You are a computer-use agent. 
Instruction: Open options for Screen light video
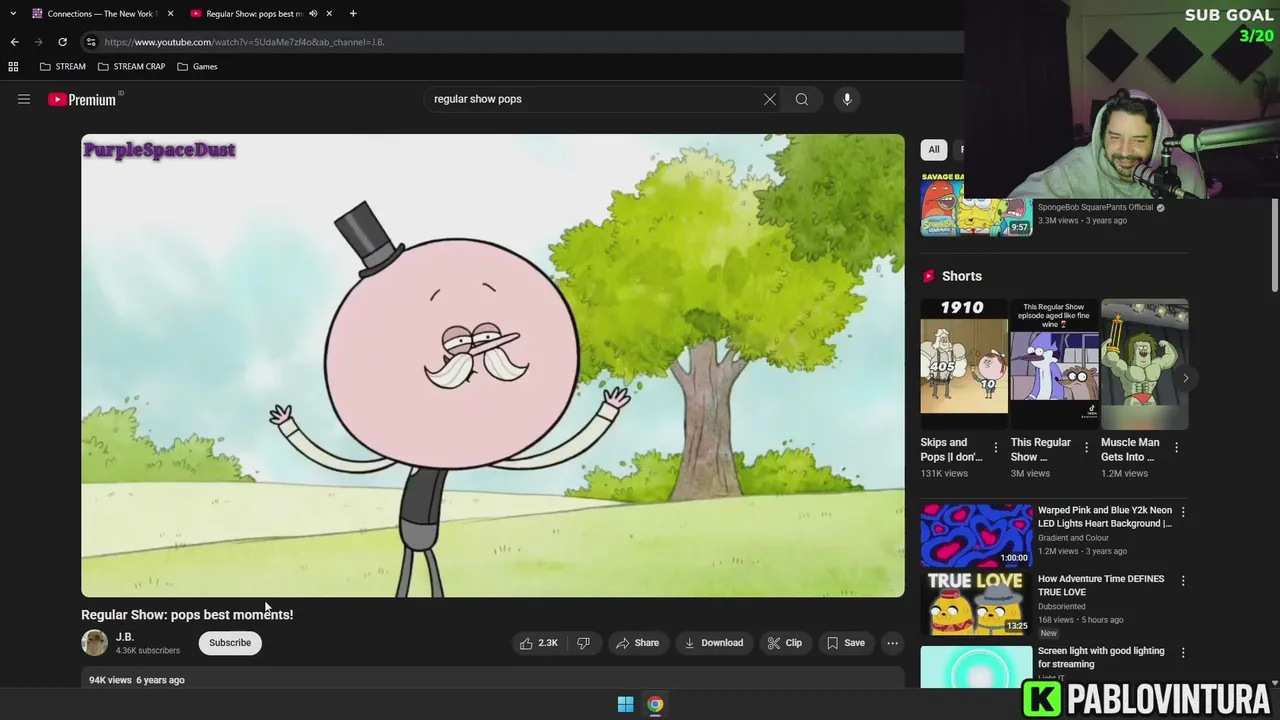tap(1183, 652)
